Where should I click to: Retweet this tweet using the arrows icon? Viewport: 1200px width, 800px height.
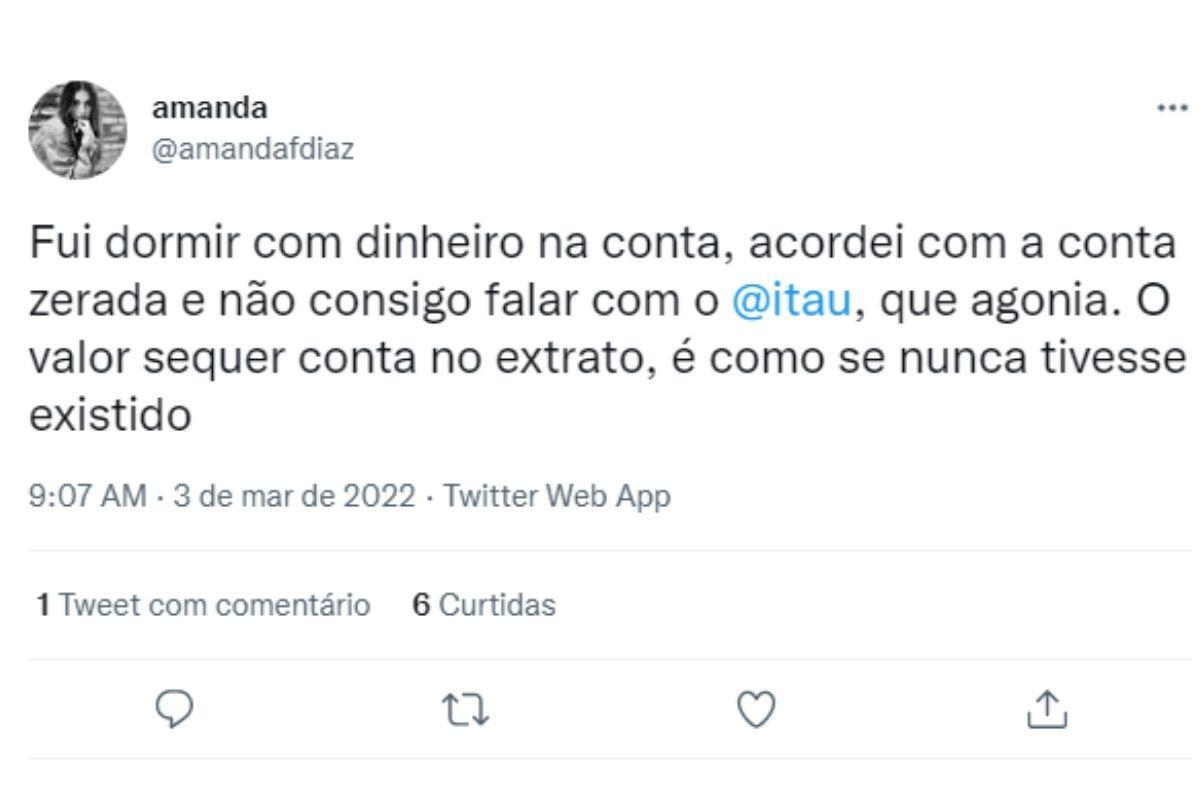tap(466, 709)
